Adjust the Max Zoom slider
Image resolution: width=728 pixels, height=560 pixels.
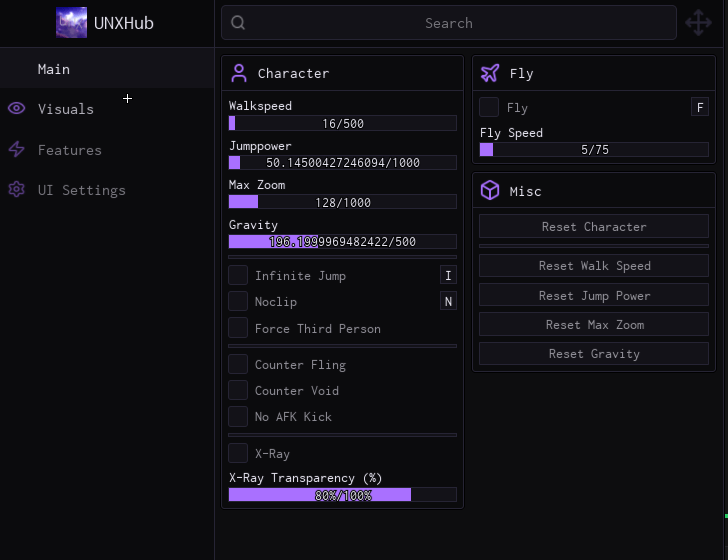click(x=343, y=202)
